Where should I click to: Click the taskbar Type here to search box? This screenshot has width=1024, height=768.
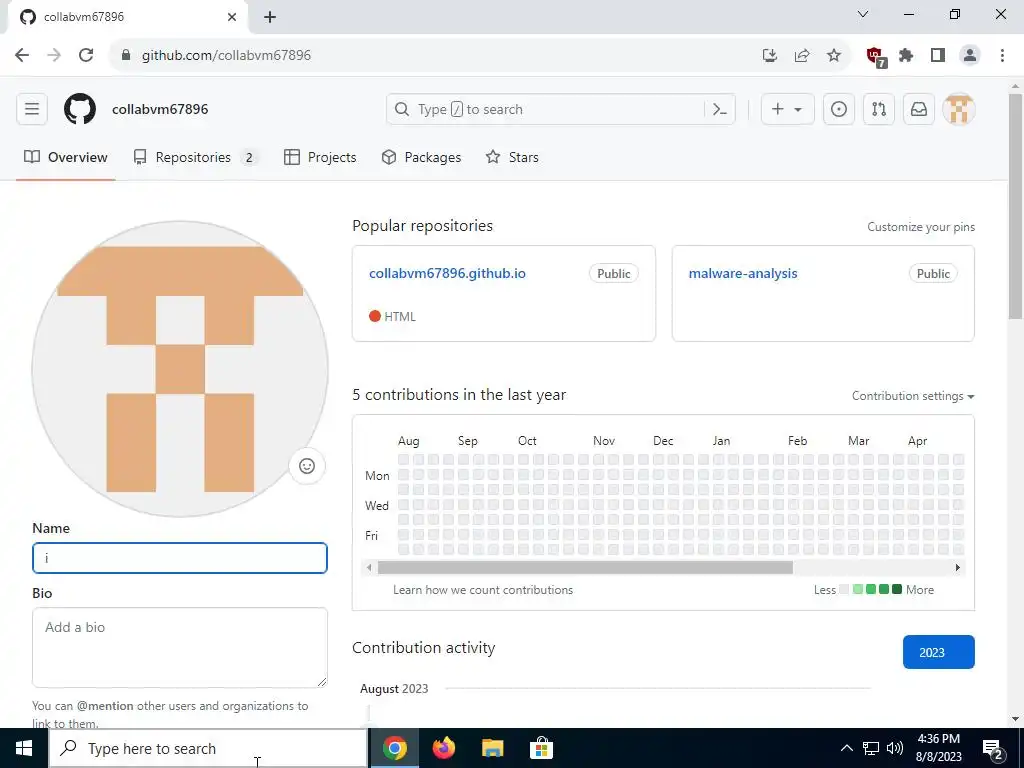click(208, 748)
